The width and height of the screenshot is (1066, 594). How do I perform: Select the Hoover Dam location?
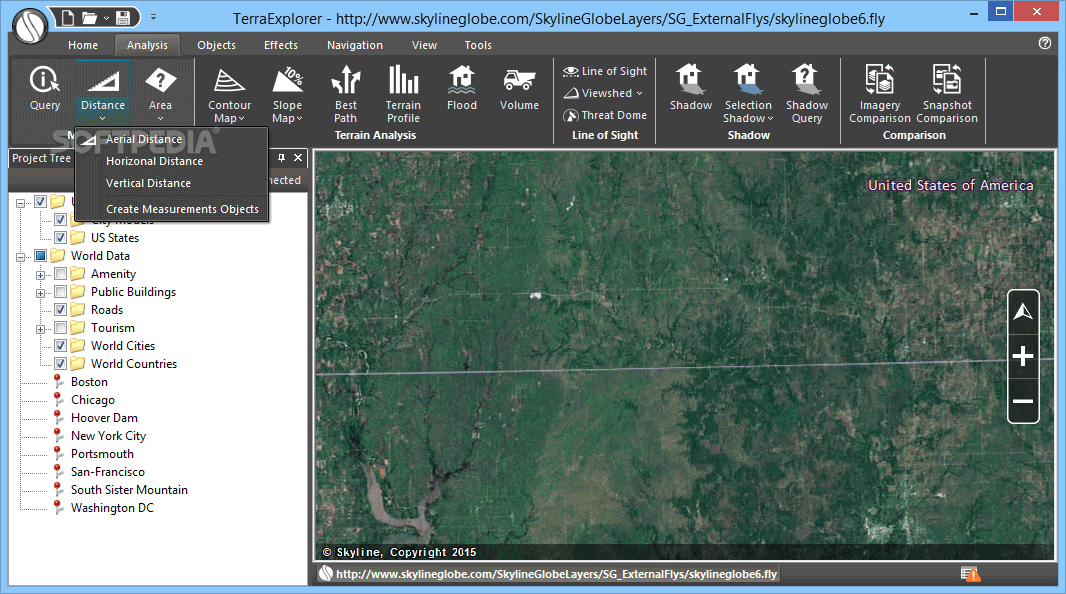tap(104, 418)
